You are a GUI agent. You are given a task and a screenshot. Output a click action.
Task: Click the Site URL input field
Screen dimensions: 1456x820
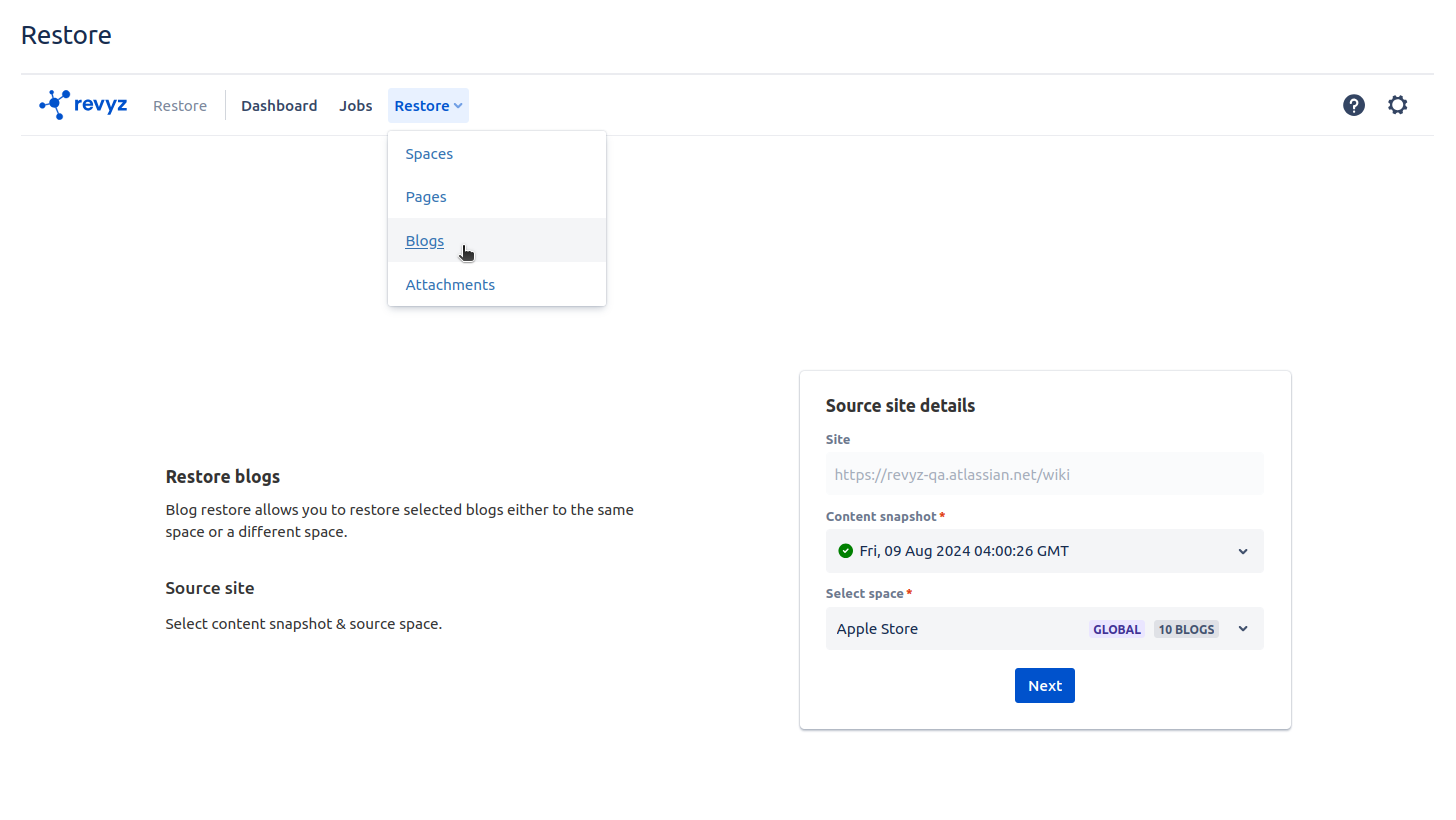(x=1044, y=474)
